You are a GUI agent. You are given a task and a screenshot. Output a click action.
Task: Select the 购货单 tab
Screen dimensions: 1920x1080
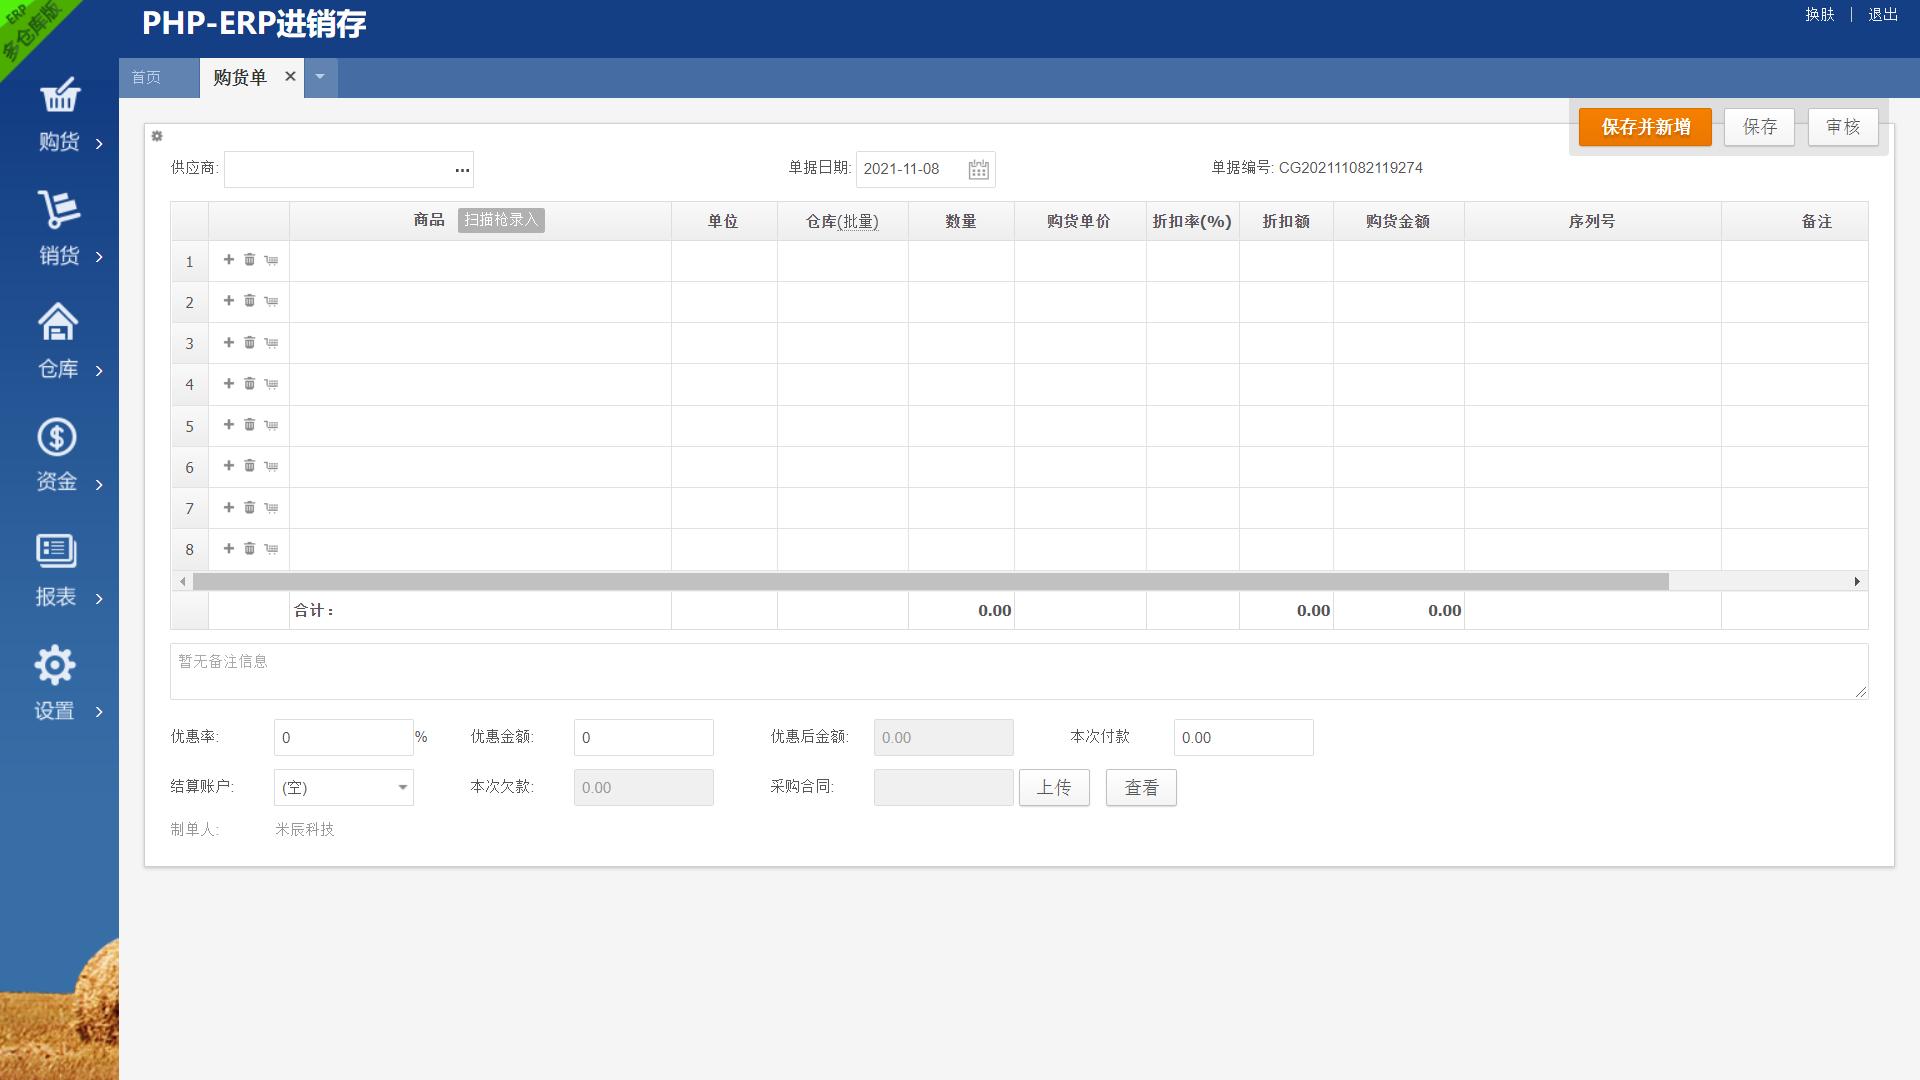(x=240, y=76)
